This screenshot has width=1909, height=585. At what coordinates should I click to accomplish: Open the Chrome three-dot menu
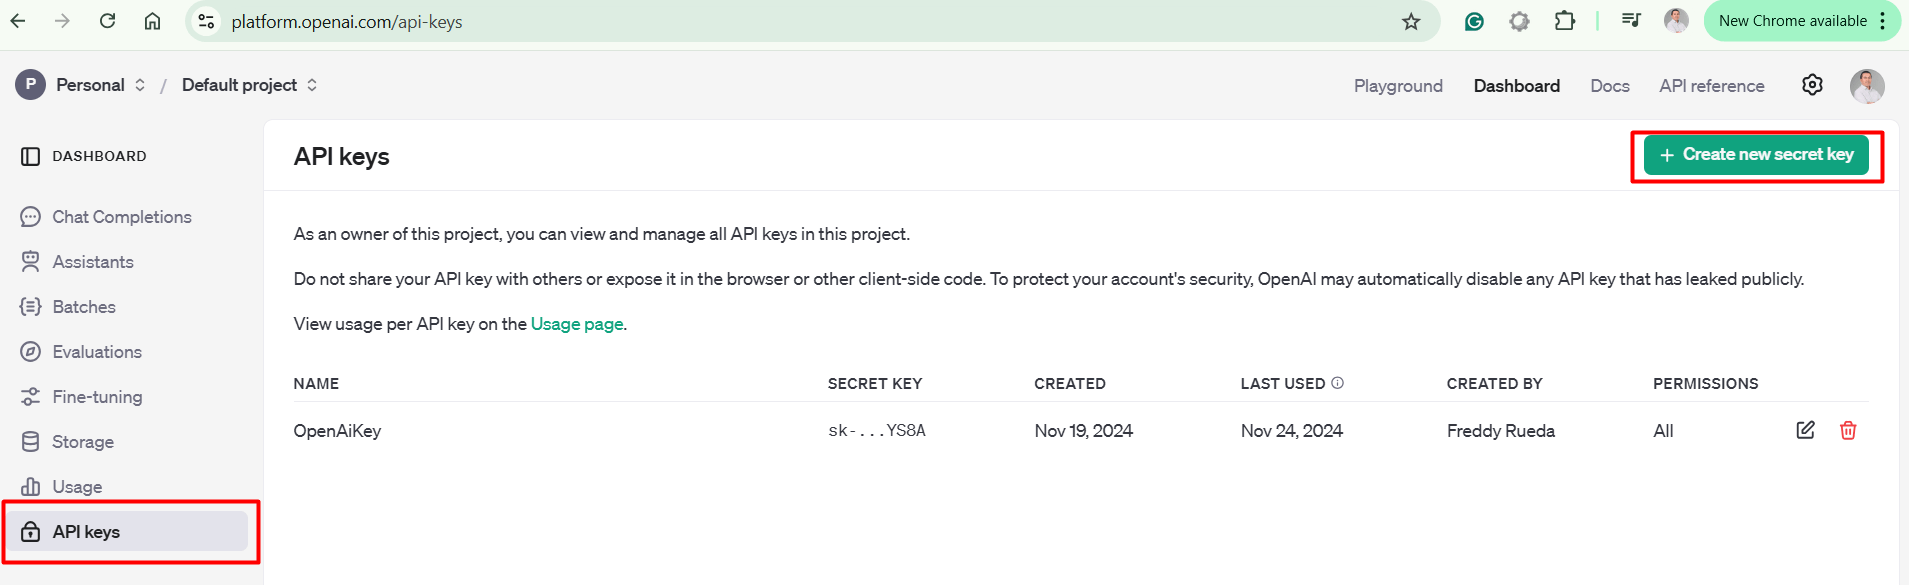click(x=1883, y=21)
